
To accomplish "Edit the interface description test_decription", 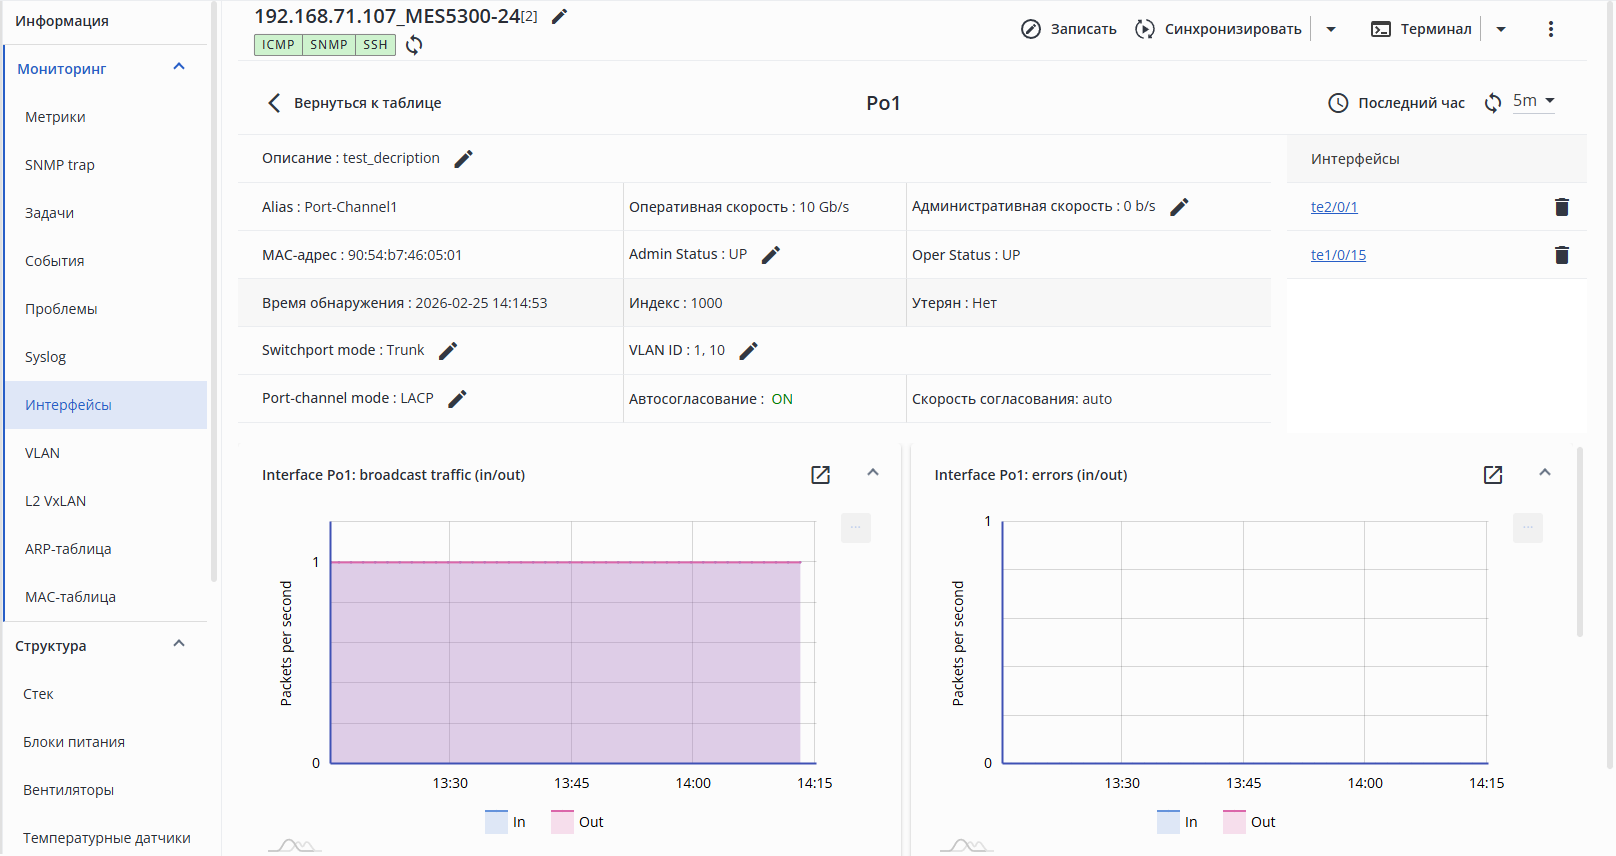I will coord(463,159).
